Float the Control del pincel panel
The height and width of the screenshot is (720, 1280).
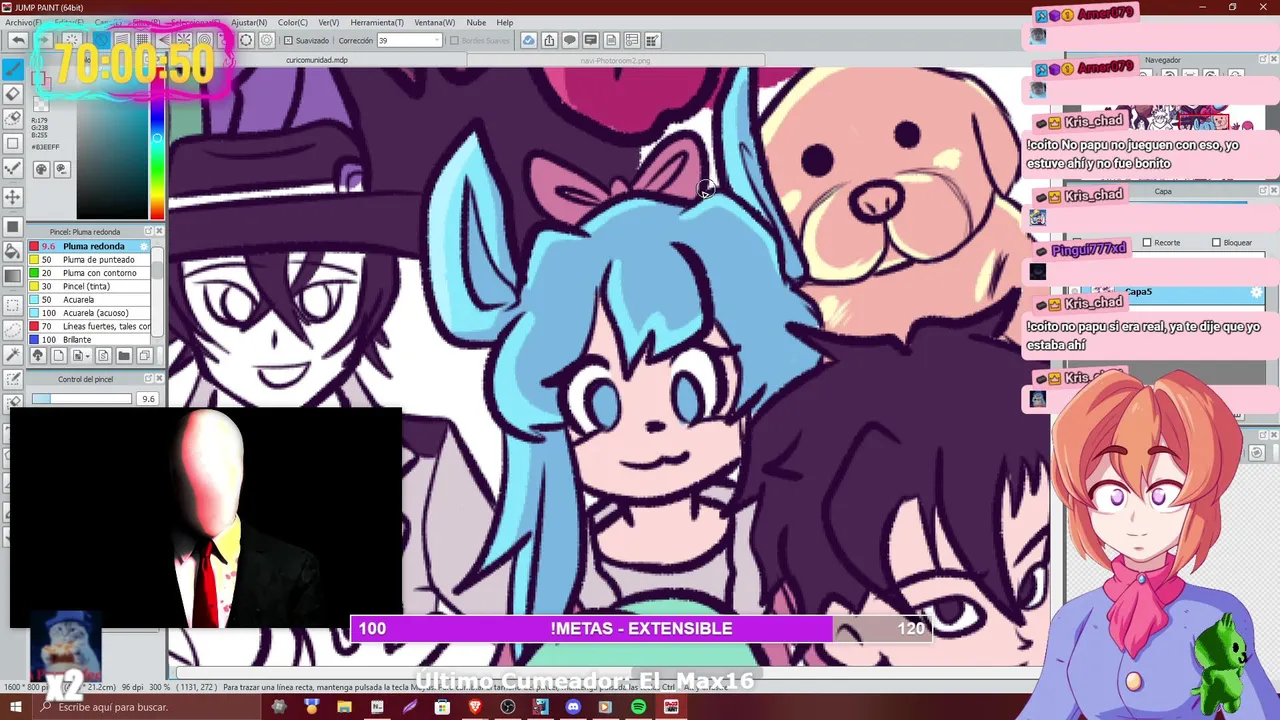(148, 379)
